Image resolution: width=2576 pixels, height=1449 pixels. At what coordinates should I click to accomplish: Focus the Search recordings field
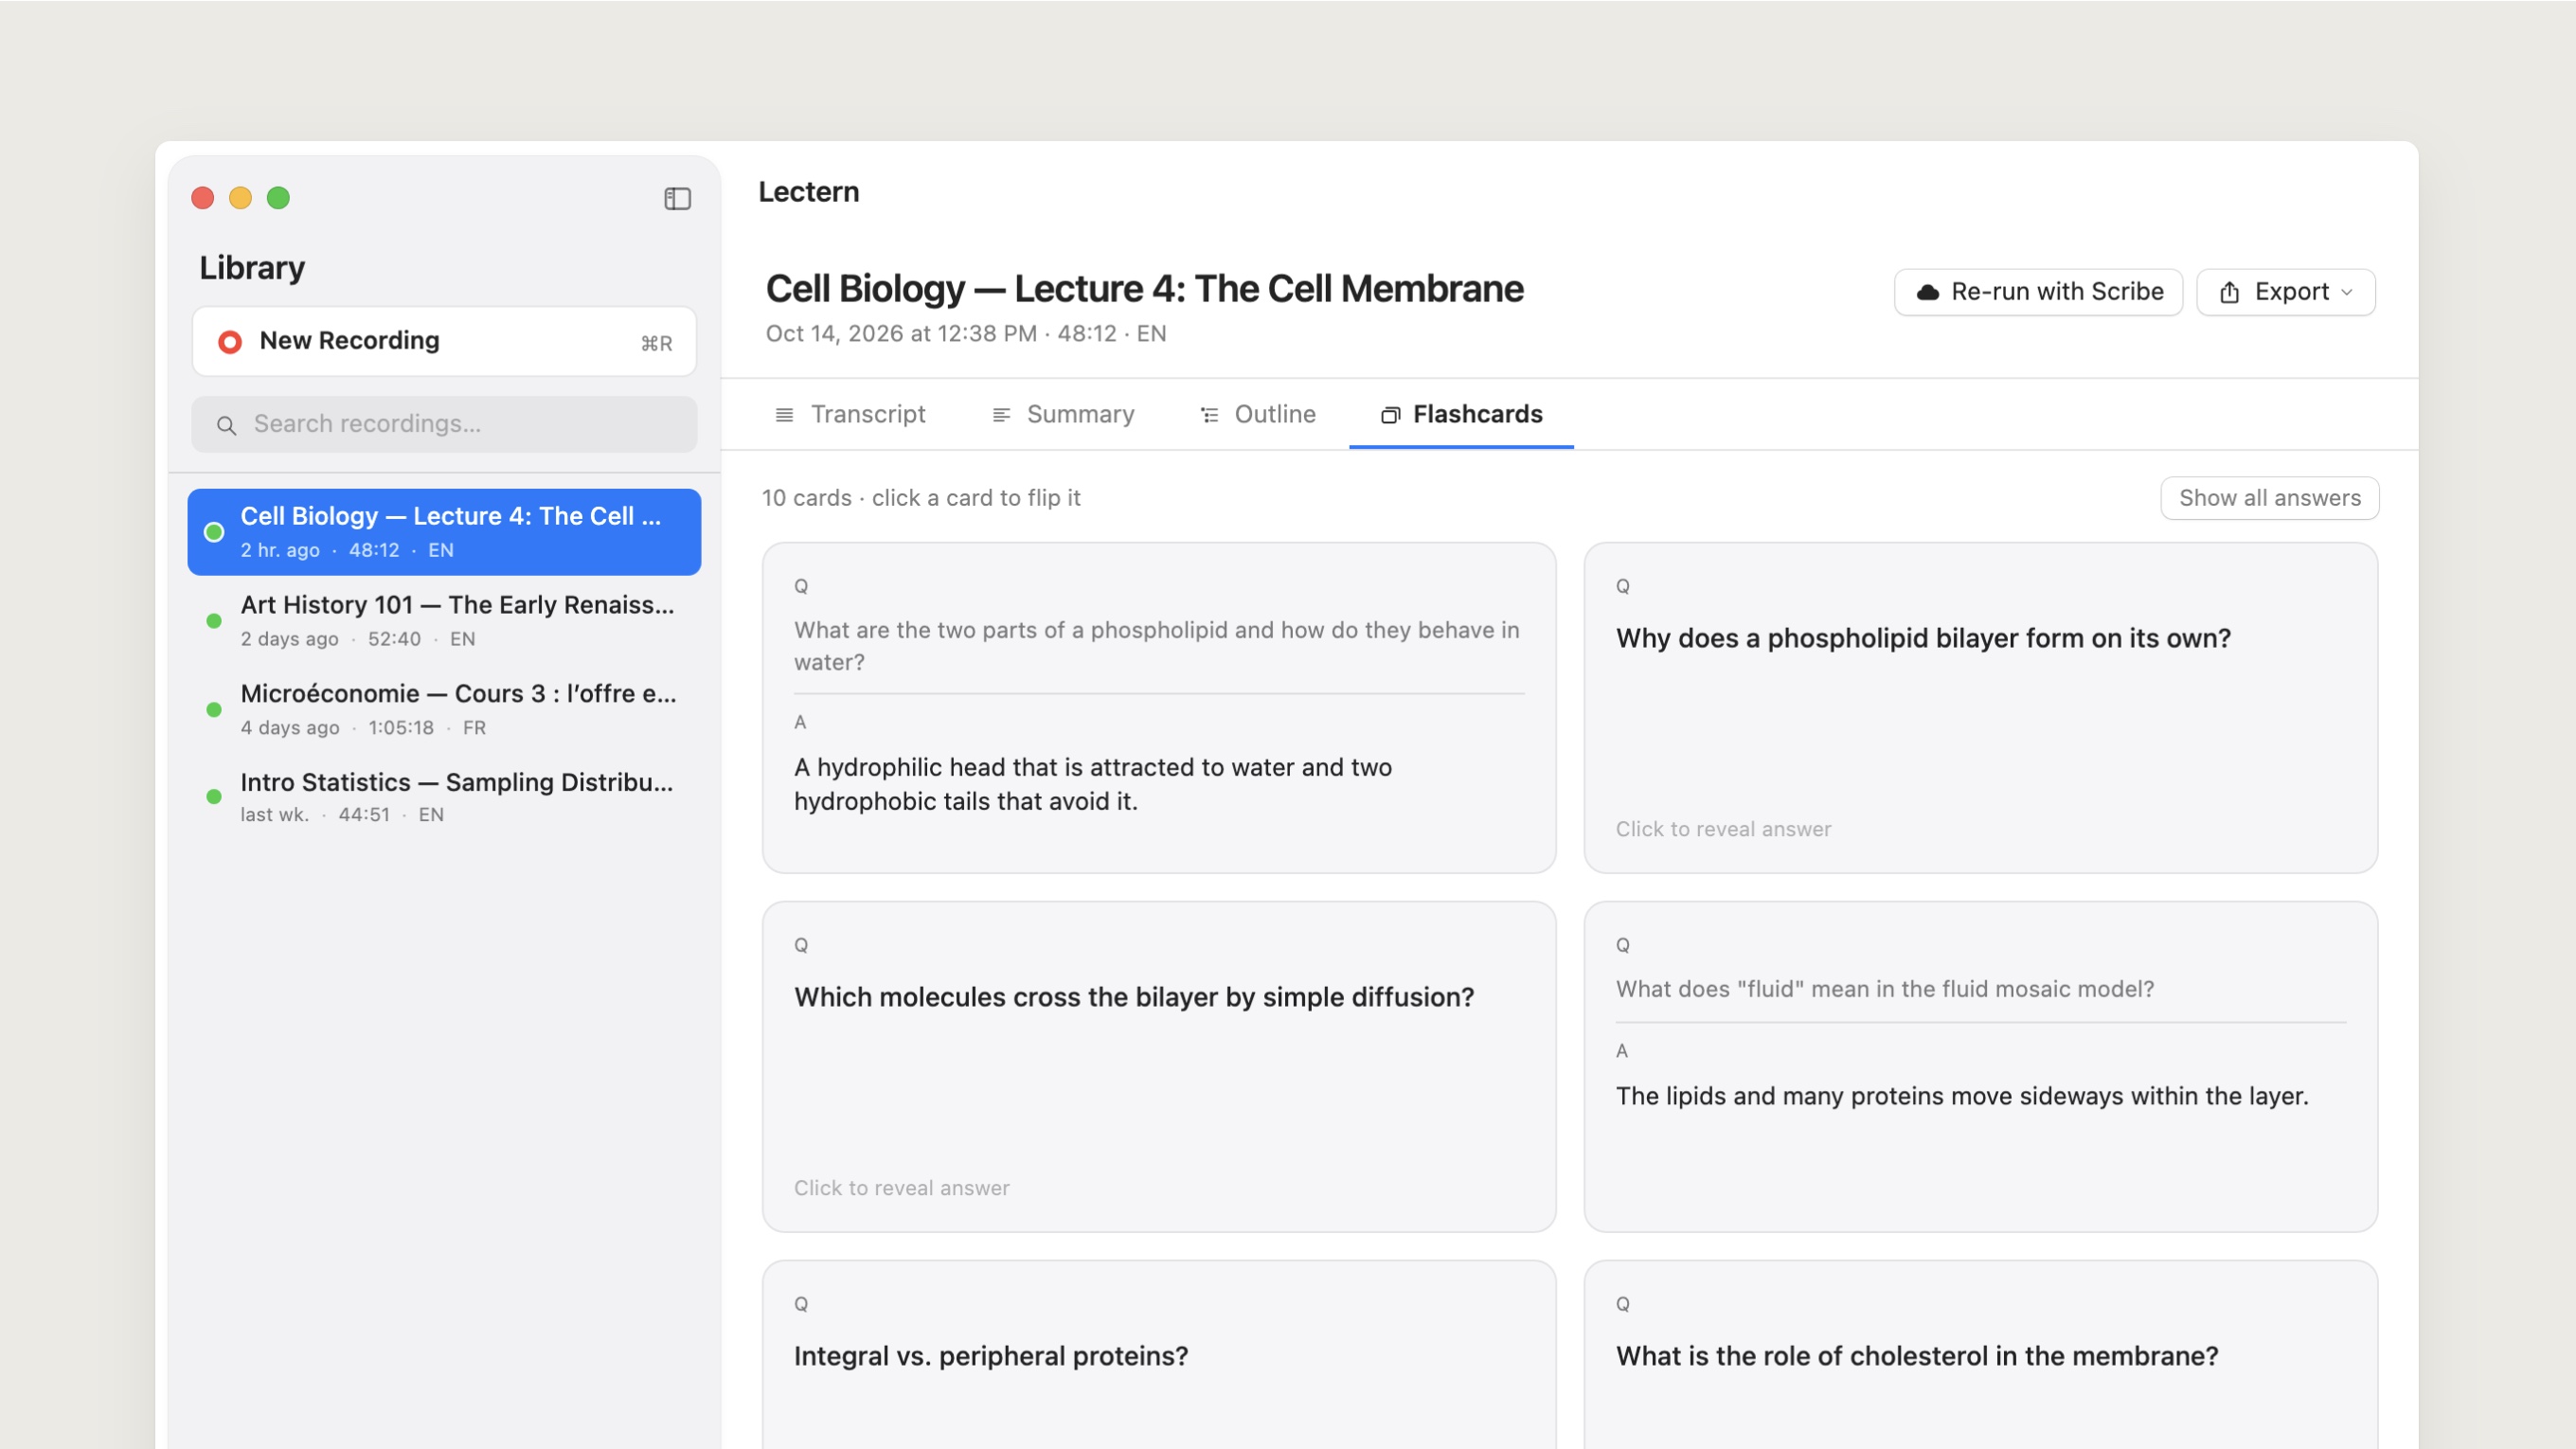pyautogui.click(x=444, y=424)
